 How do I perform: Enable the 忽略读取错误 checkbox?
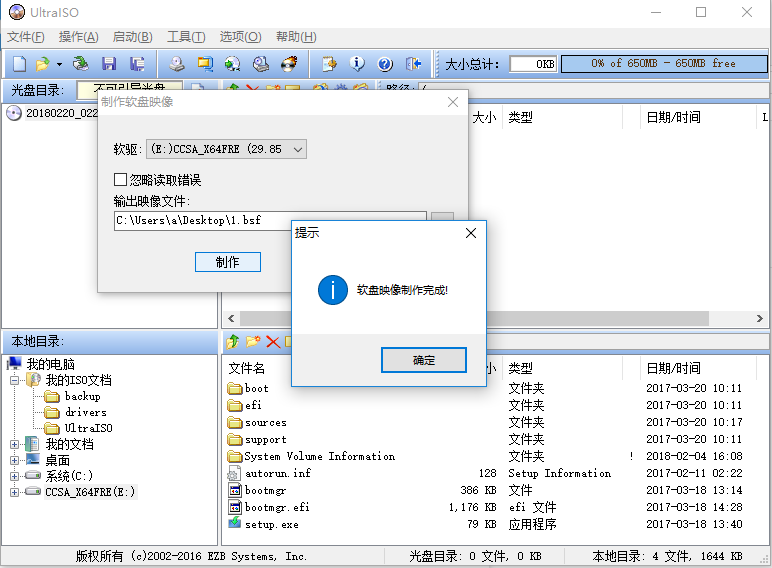120,180
